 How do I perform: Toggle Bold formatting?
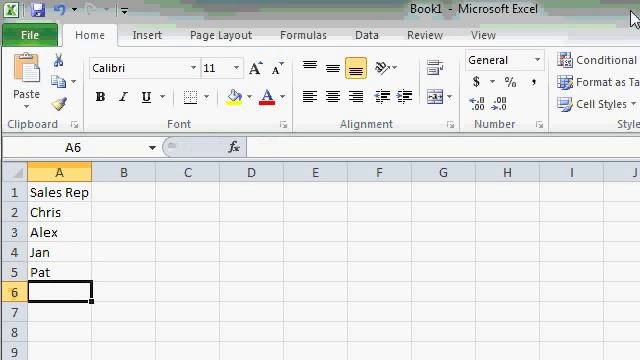pos(100,97)
